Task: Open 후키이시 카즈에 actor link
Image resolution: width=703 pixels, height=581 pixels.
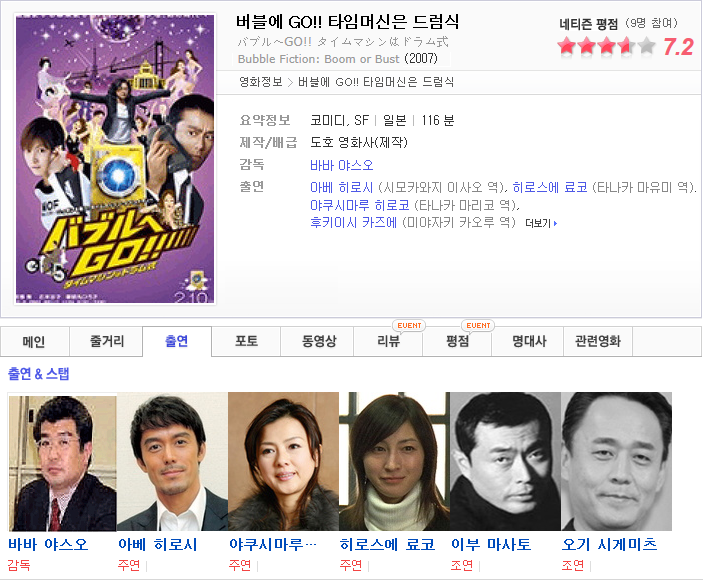Action: (353, 222)
